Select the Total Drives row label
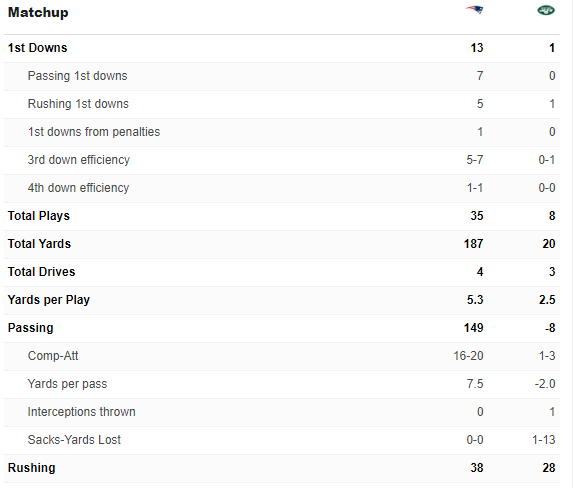 coord(41,272)
